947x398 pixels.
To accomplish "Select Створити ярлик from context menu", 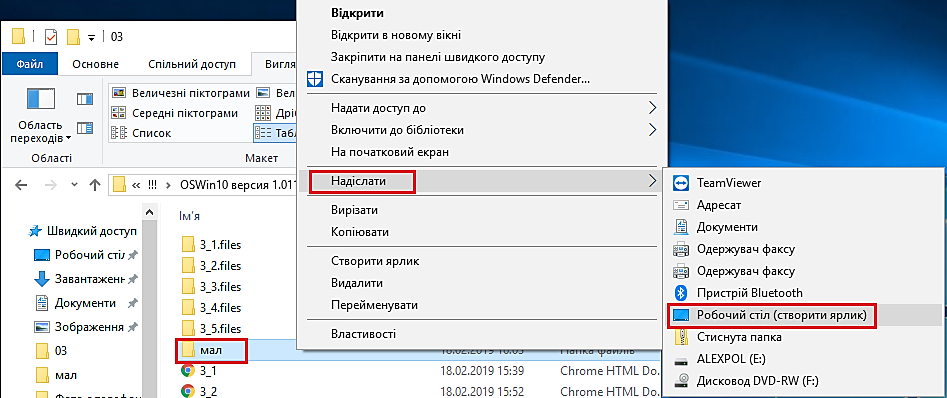I will point(375,262).
